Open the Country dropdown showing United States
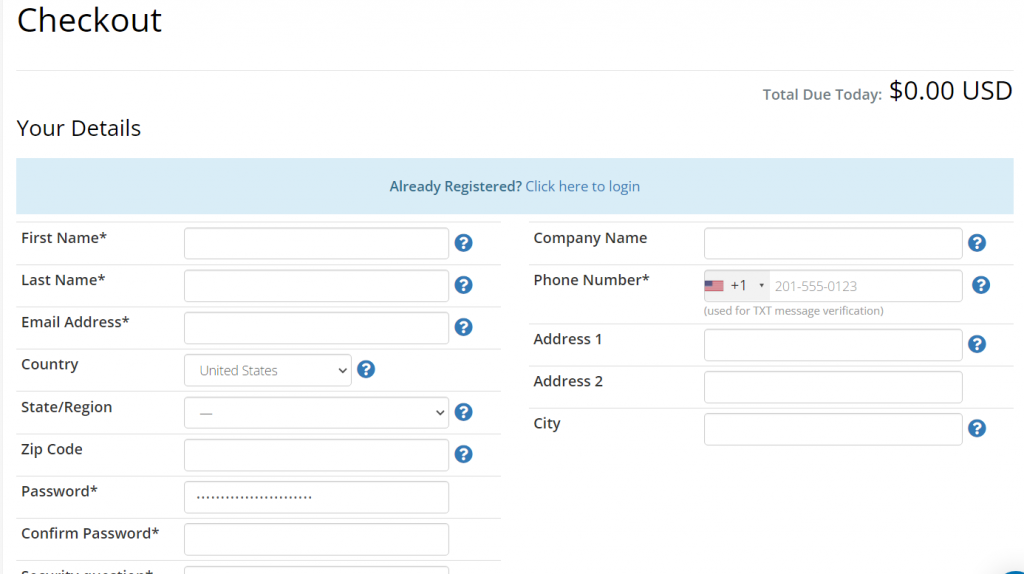This screenshot has width=1024, height=574. [268, 370]
